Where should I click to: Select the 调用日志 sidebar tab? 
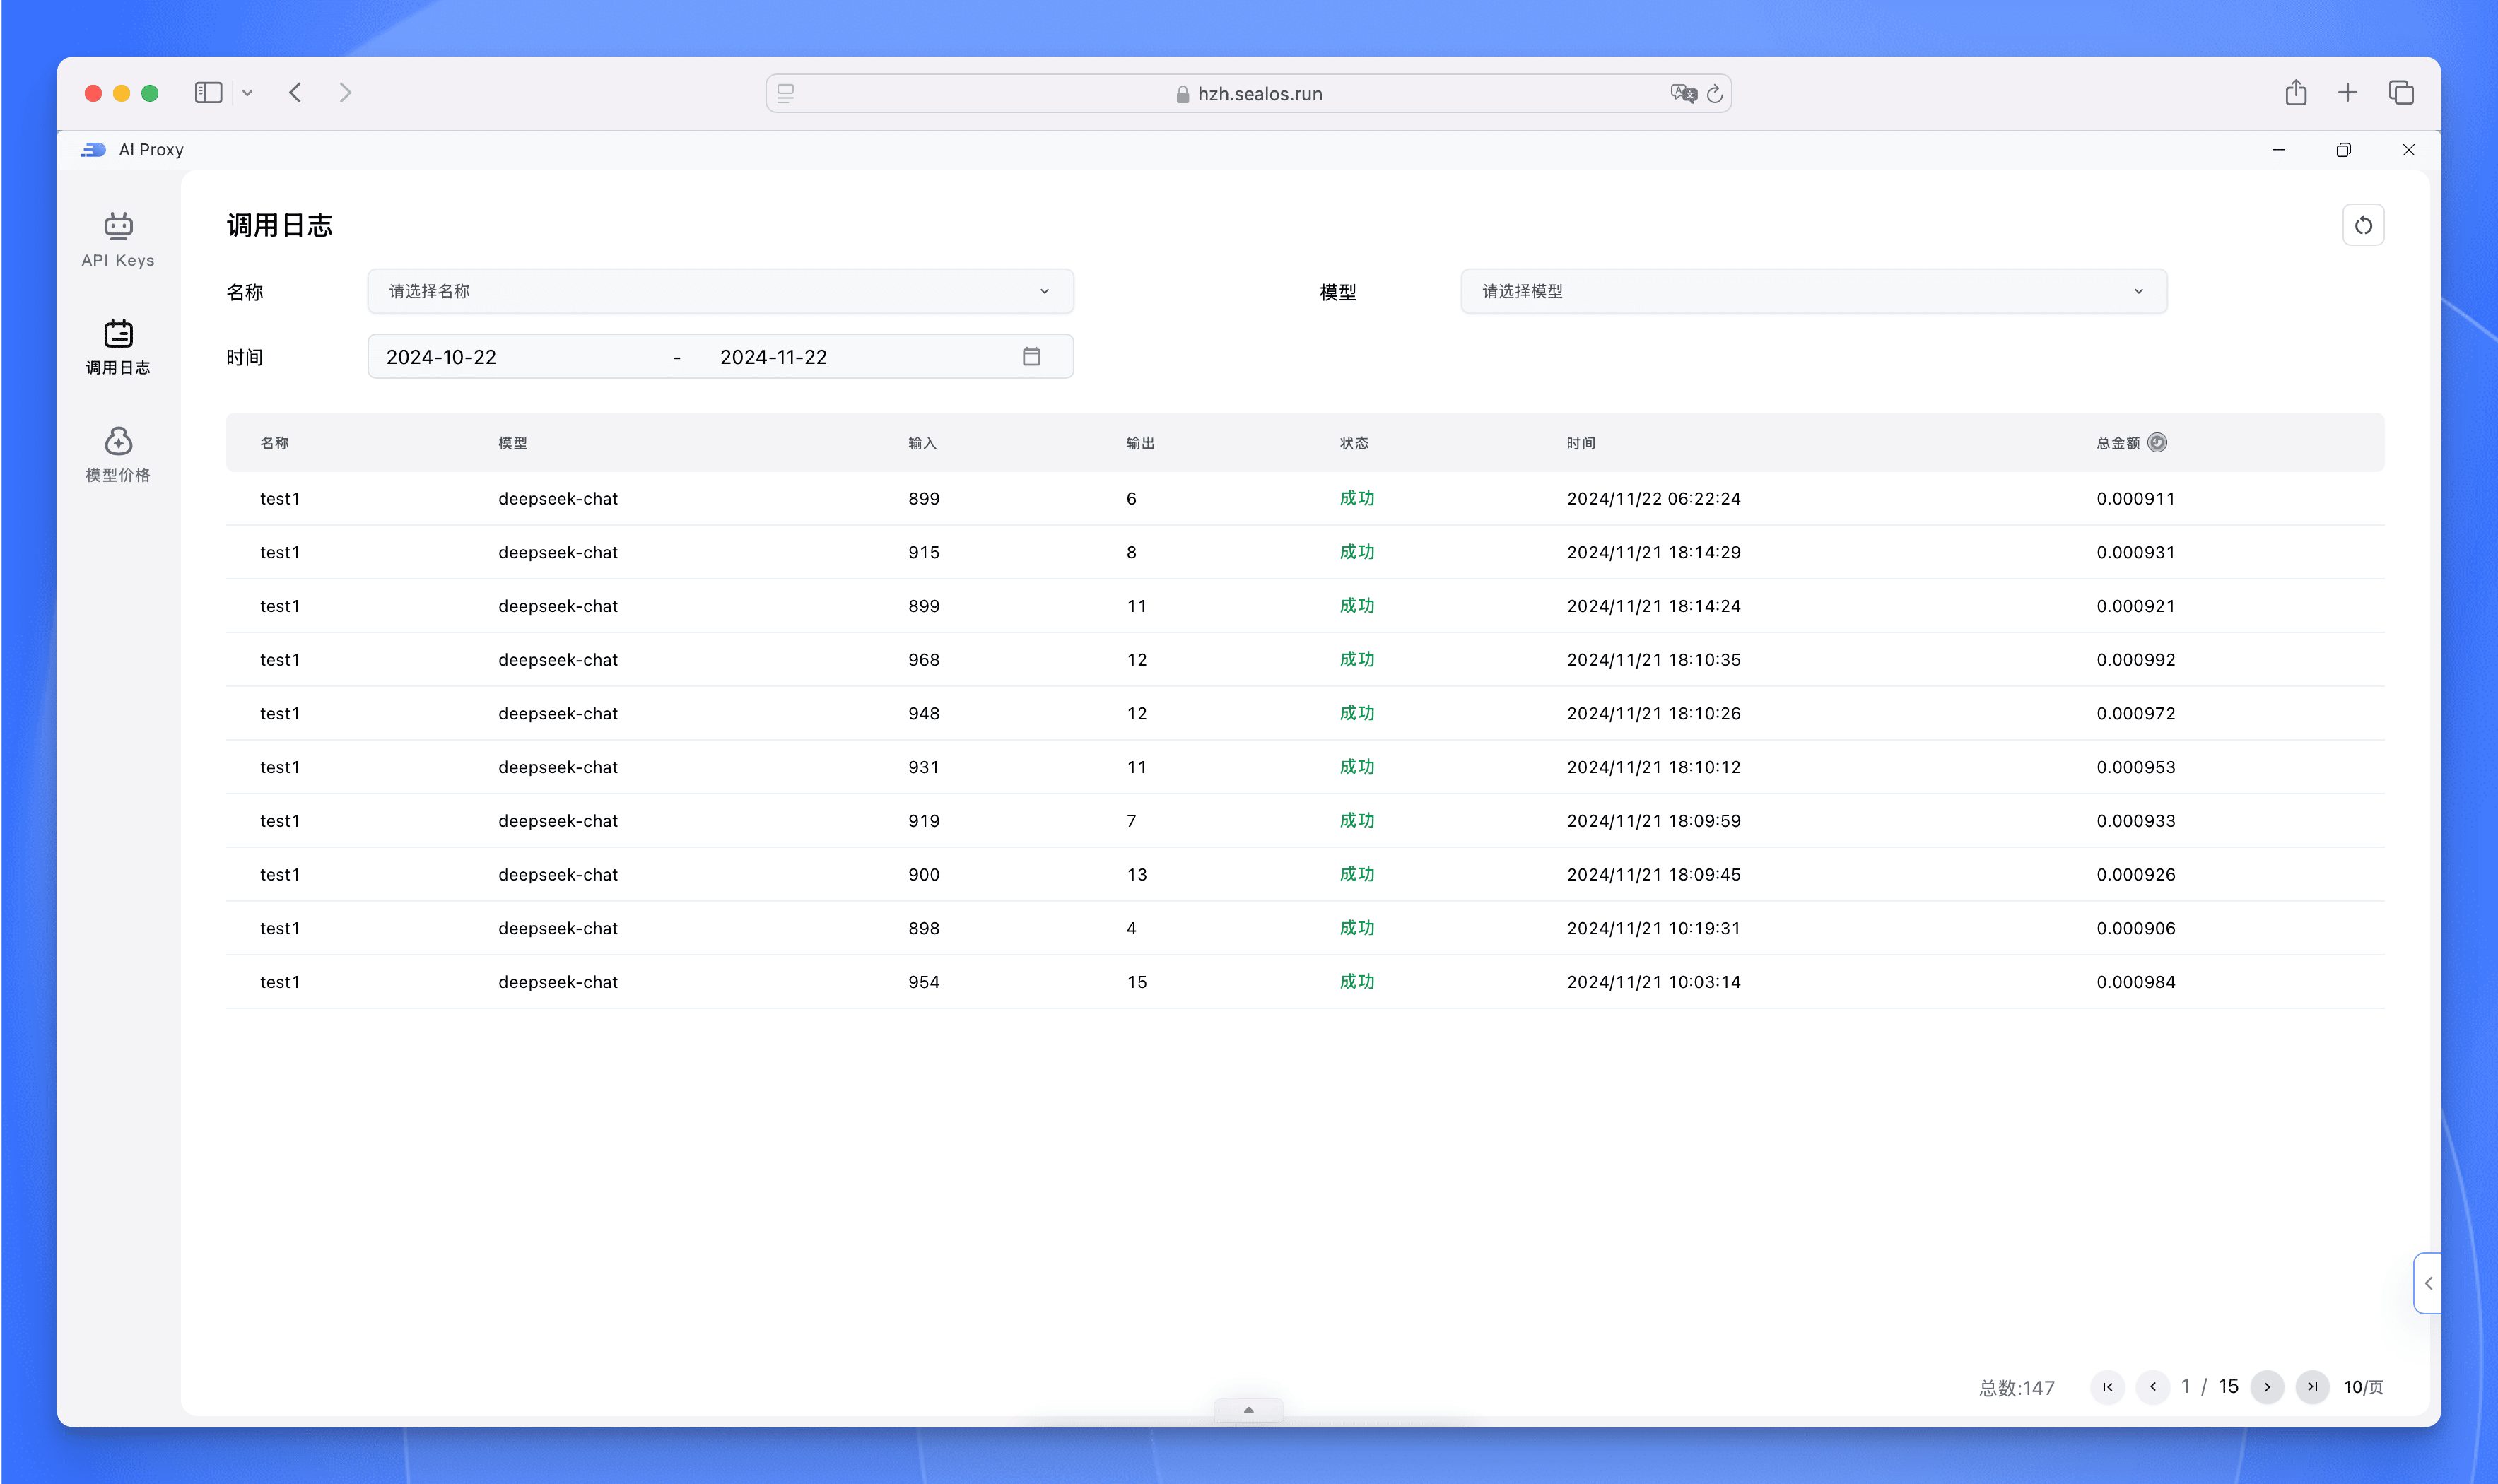tap(118, 347)
